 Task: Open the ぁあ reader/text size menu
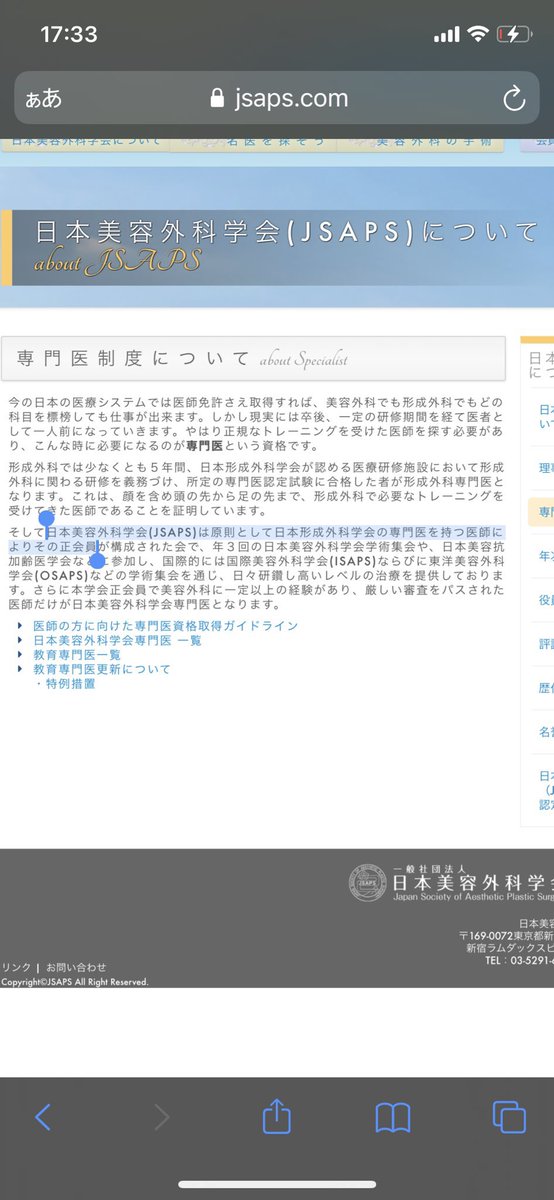pyautogui.click(x=44, y=98)
